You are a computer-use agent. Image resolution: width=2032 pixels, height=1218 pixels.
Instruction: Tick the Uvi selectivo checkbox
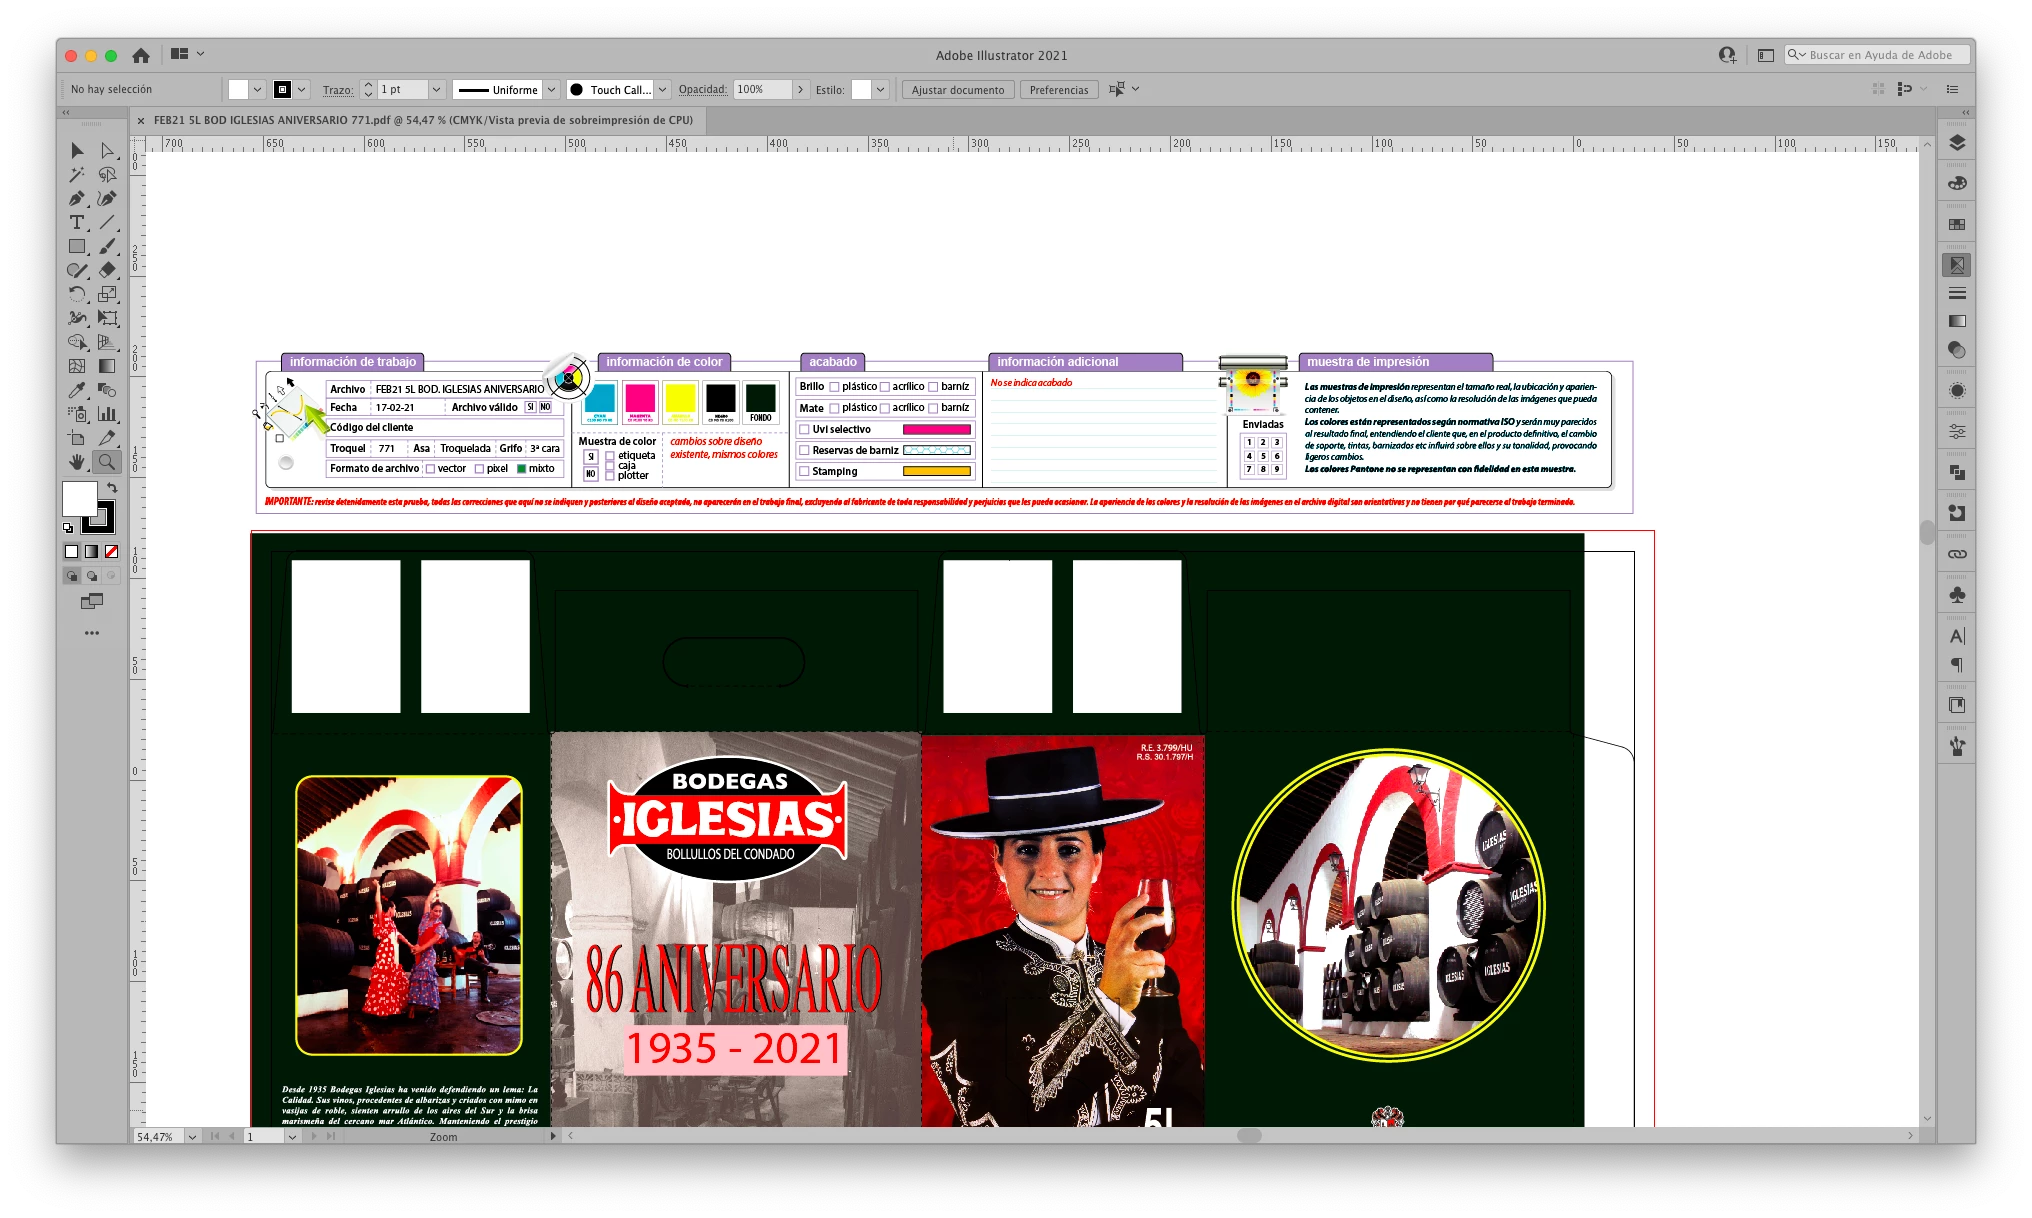tap(804, 429)
